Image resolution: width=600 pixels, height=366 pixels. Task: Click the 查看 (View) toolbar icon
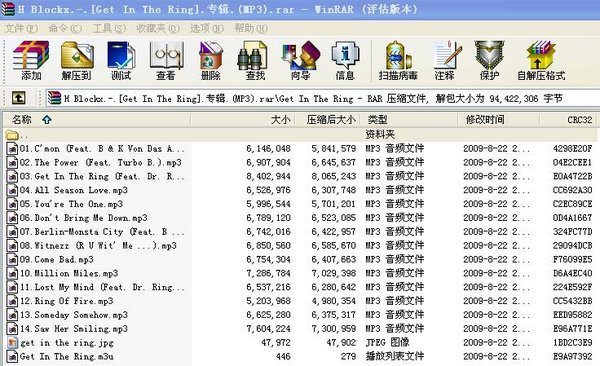(166, 55)
